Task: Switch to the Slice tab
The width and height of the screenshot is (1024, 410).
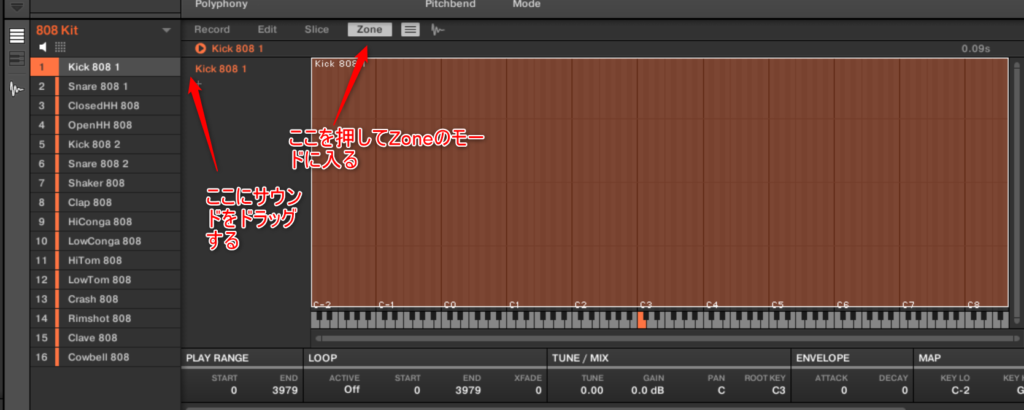Action: tap(316, 30)
